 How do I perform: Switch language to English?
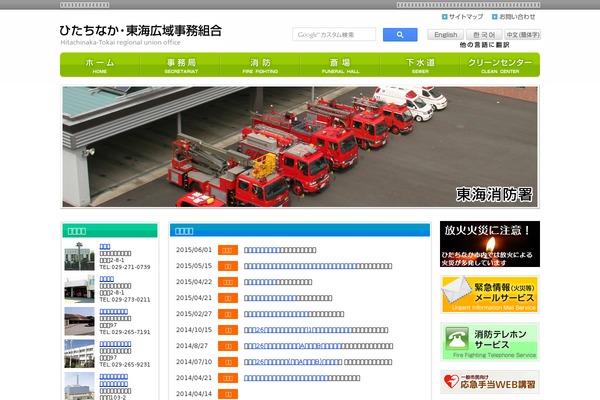(445, 35)
